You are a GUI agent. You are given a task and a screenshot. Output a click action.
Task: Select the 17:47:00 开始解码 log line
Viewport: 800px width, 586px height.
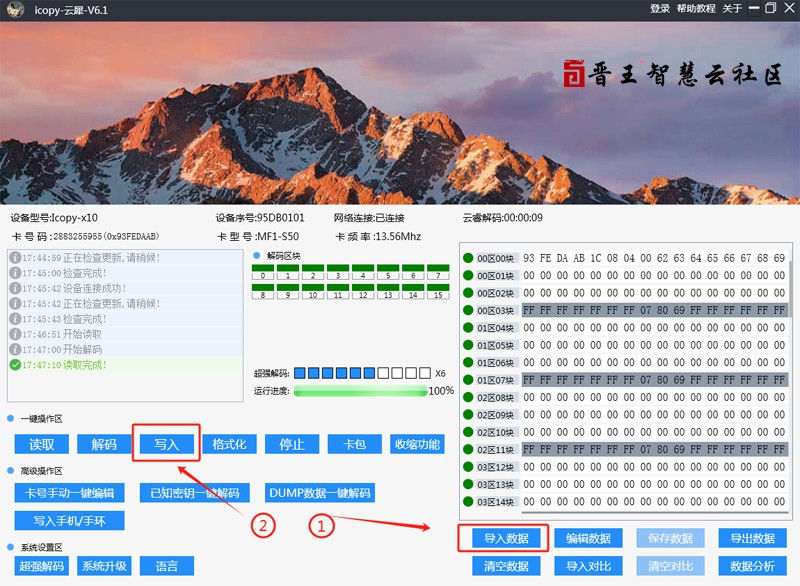[x=125, y=349]
